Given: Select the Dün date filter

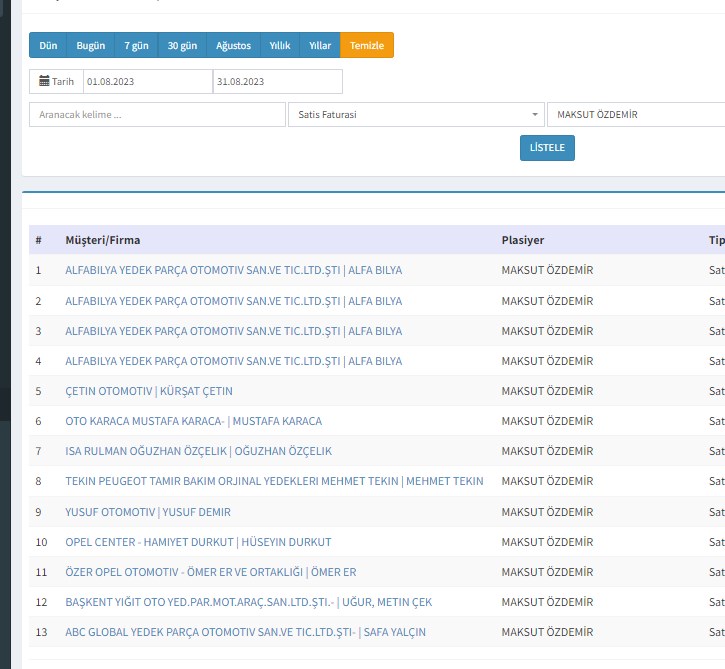Looking at the screenshot, I should (48, 45).
